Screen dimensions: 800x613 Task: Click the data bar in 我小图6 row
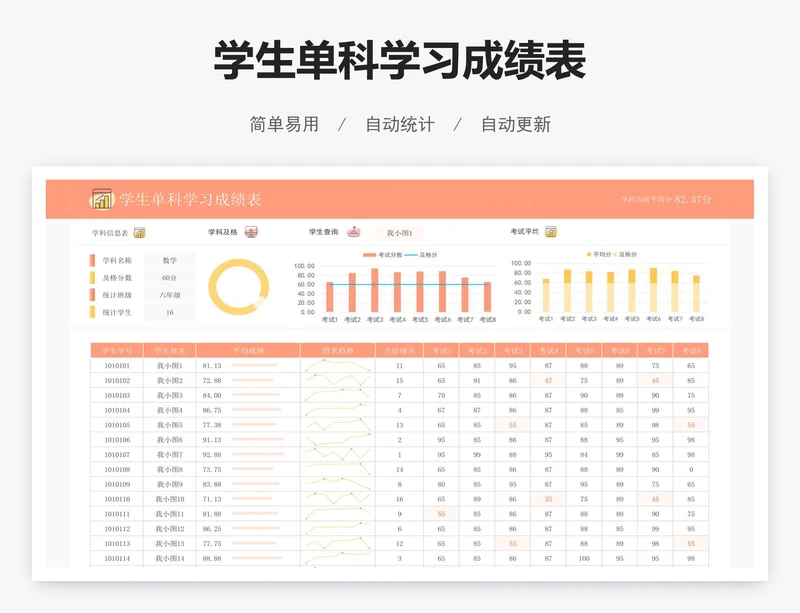[x=258, y=439]
